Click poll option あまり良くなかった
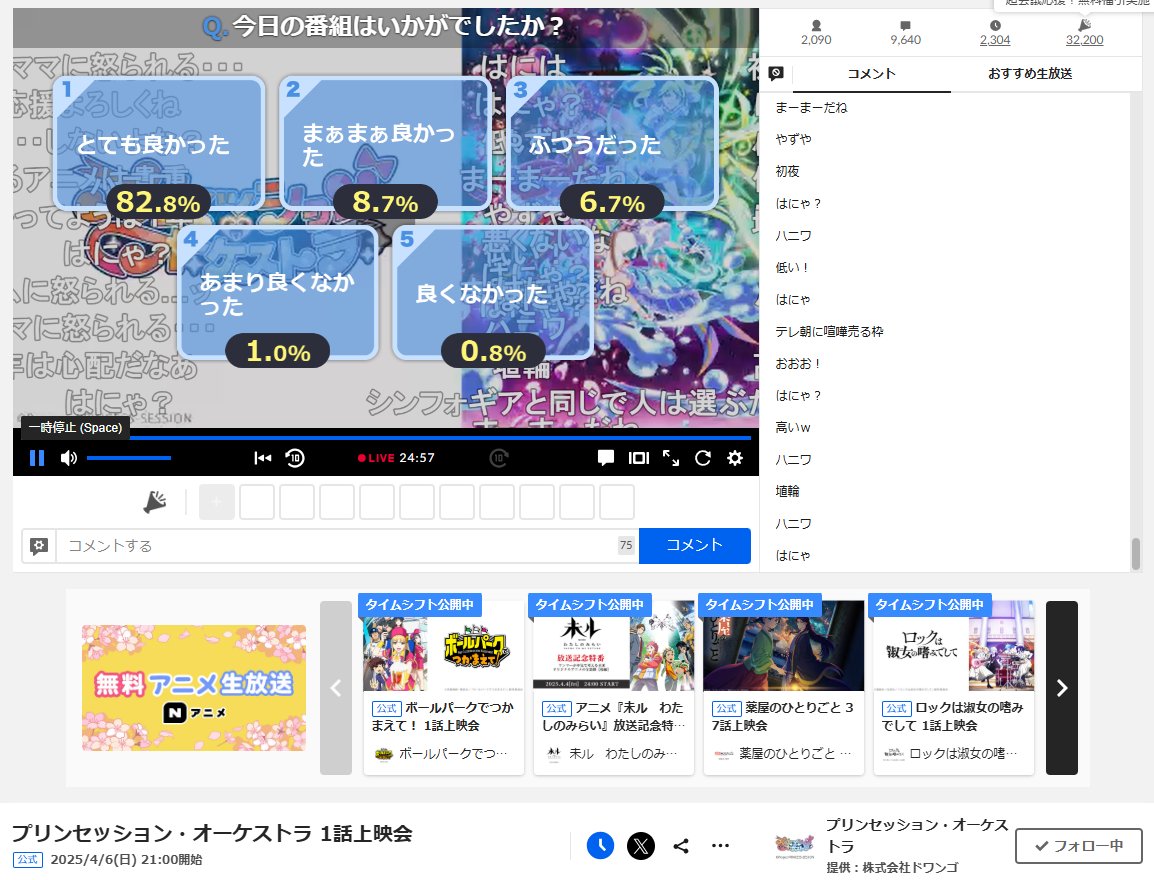This screenshot has height=880, width=1154. pyautogui.click(x=277, y=293)
